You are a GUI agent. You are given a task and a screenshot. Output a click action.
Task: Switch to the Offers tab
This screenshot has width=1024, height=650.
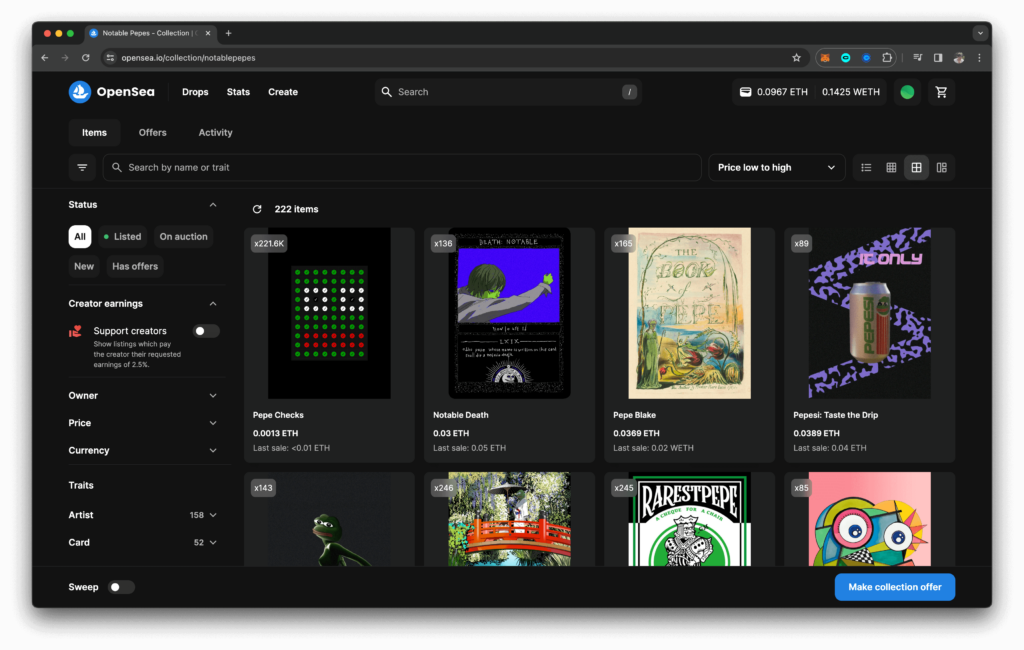[152, 133]
